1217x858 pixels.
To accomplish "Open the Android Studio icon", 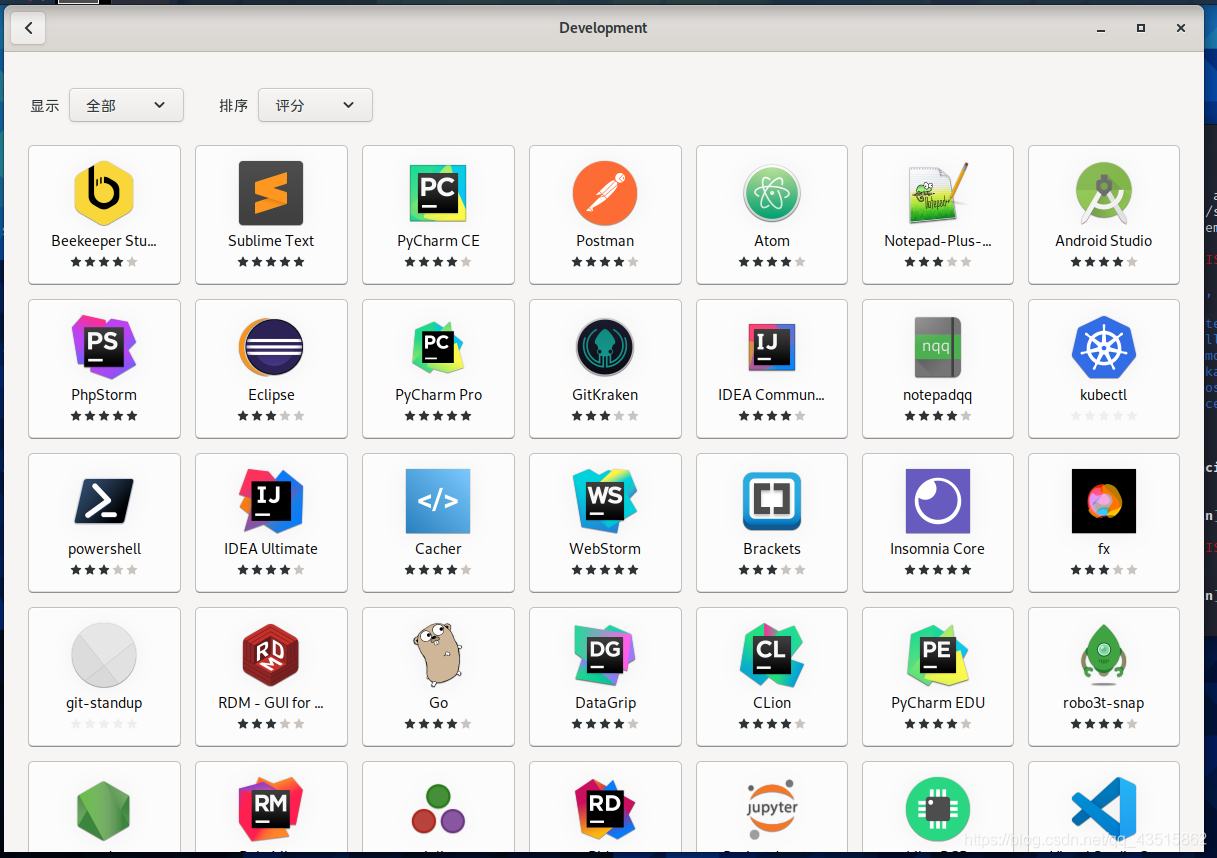I will (x=1104, y=193).
